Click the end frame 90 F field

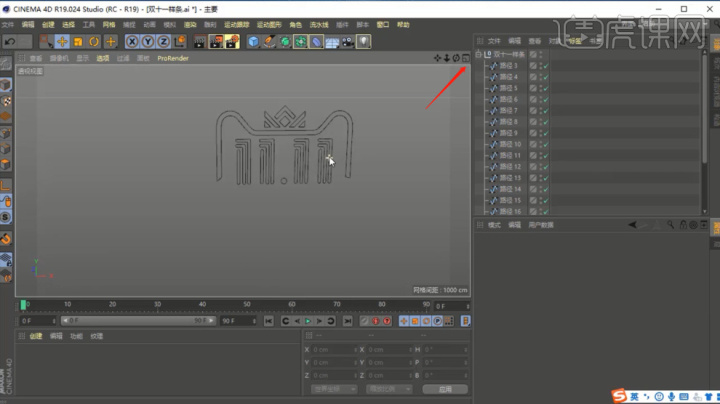[238, 321]
